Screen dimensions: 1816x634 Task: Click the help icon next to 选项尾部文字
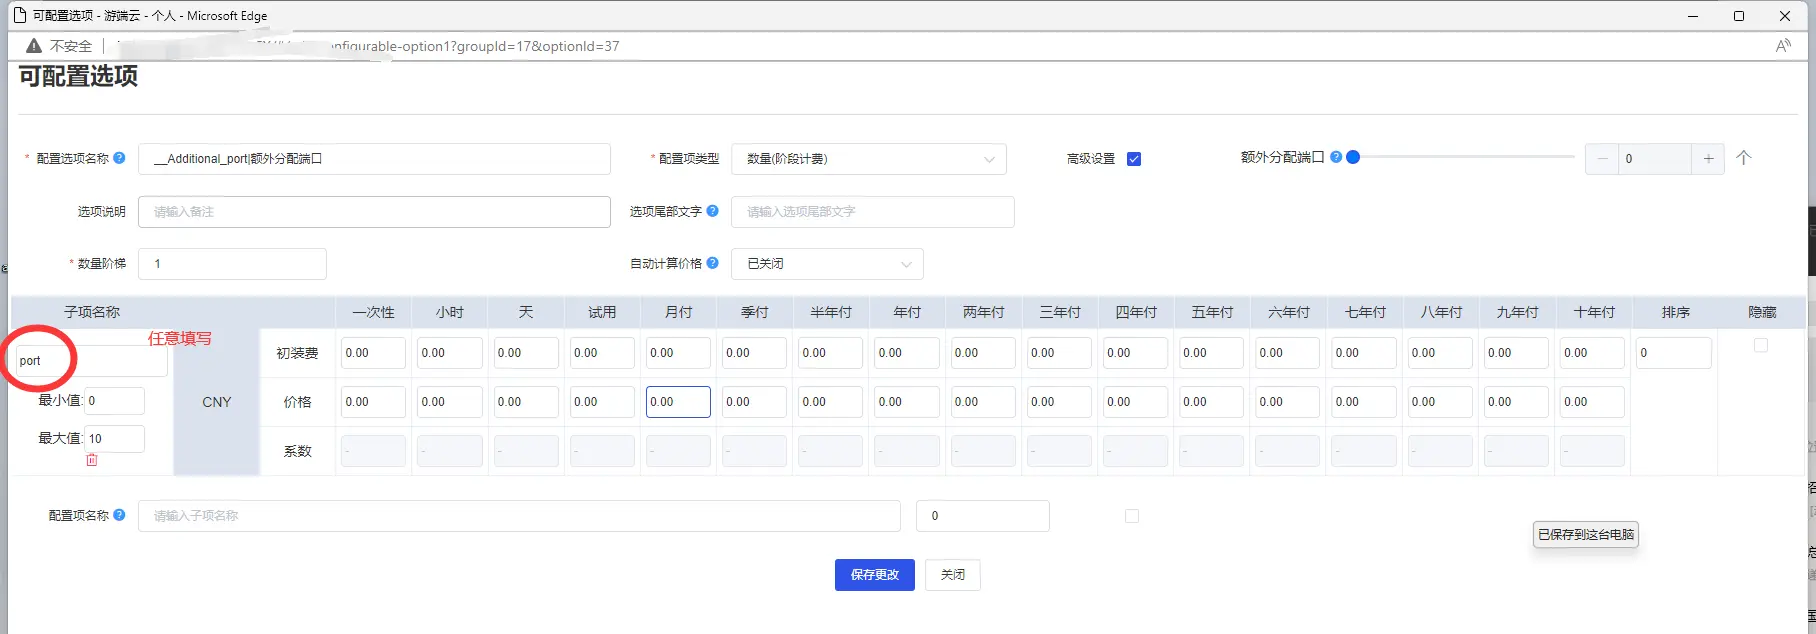click(x=712, y=211)
